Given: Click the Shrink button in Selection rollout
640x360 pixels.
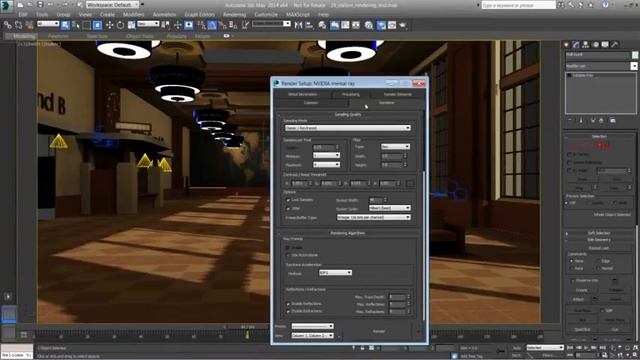Looking at the screenshot, I should (582, 179).
